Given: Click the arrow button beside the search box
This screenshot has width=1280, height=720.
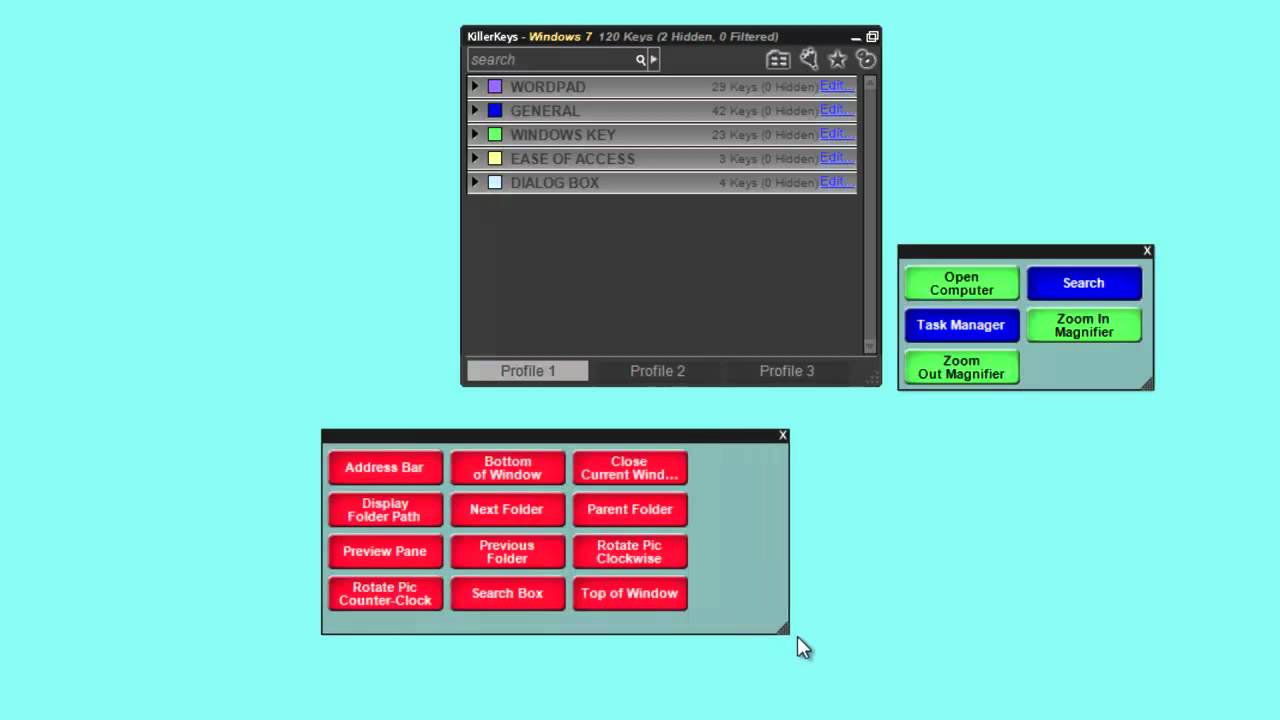Looking at the screenshot, I should (x=654, y=60).
